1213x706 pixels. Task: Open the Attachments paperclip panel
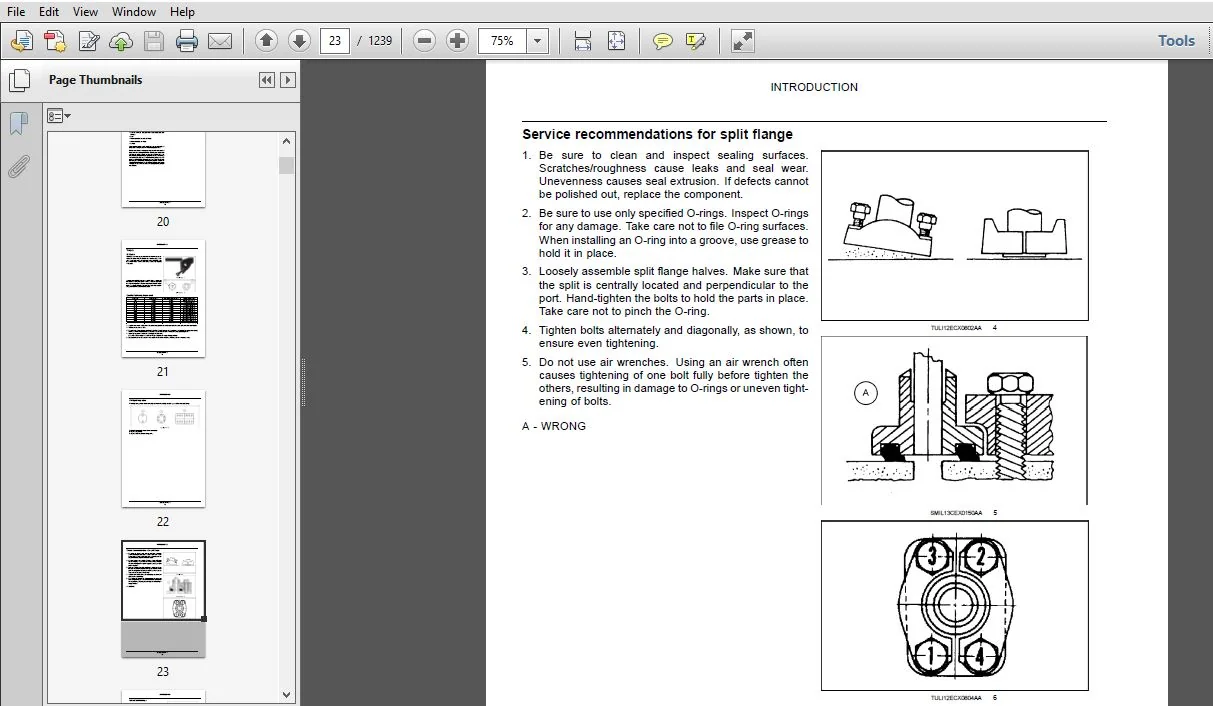point(19,166)
